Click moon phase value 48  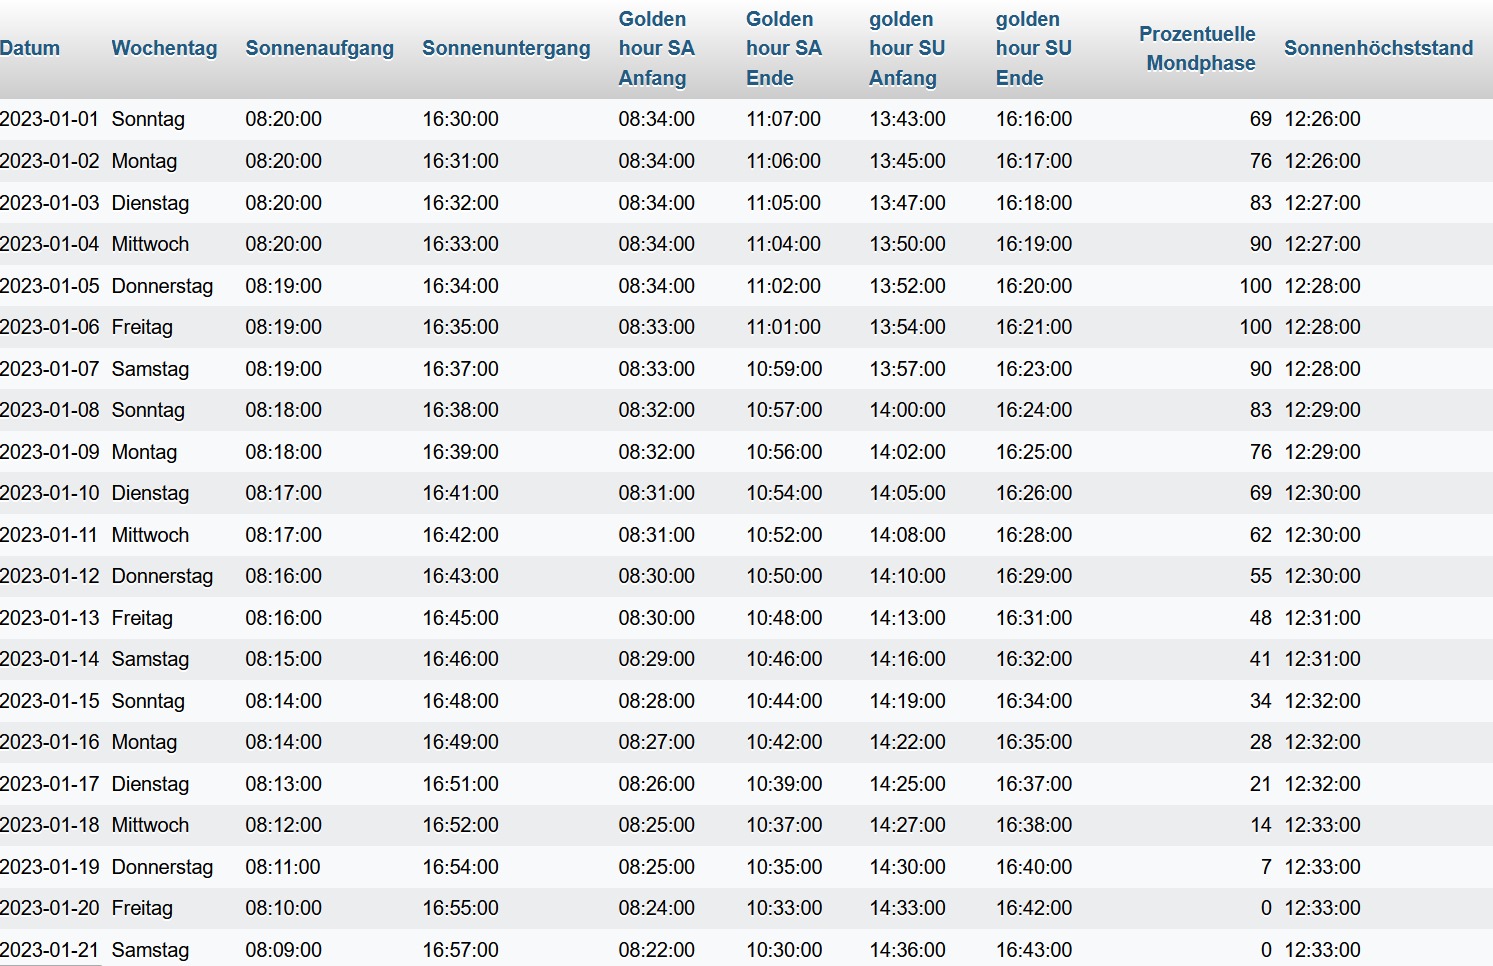click(x=1260, y=618)
